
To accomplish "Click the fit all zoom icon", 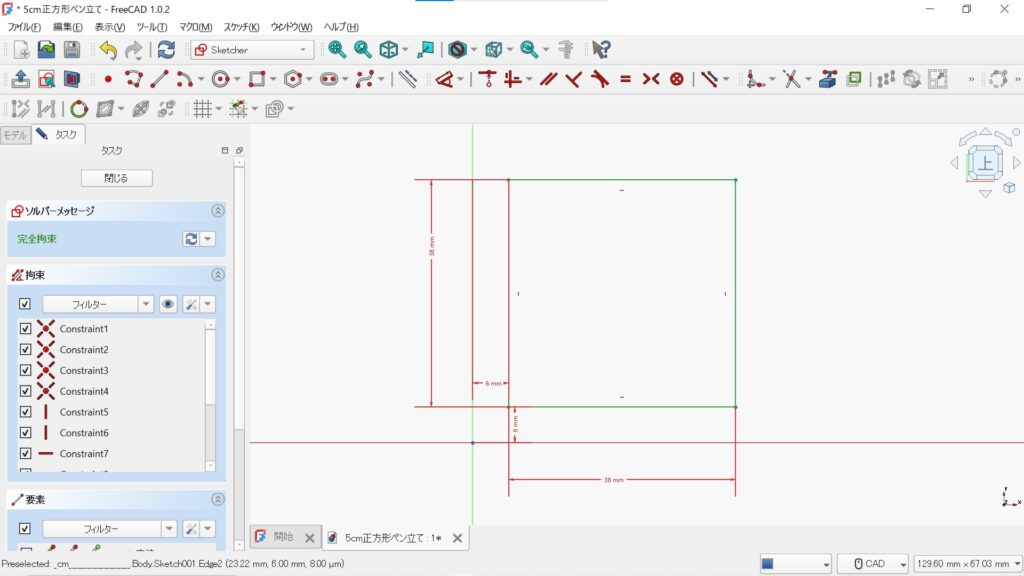I will tap(337, 49).
